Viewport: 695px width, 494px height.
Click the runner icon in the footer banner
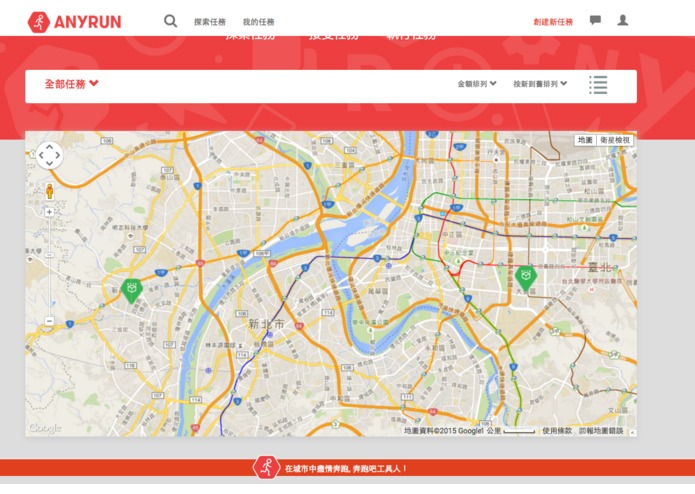(x=266, y=467)
